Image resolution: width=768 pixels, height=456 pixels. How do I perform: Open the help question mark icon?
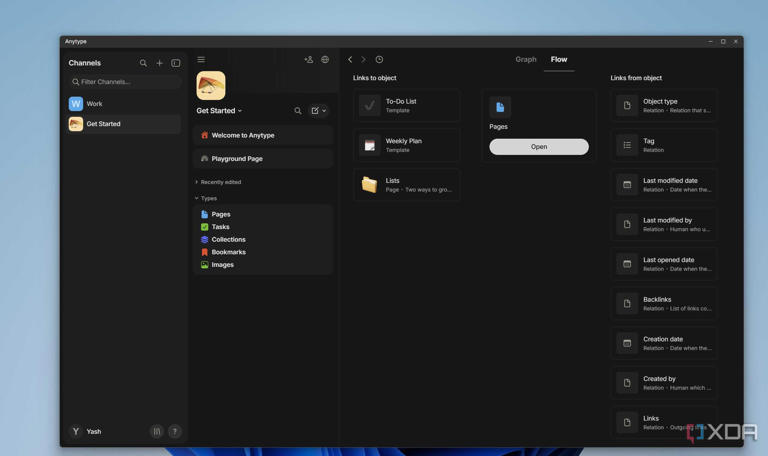pyautogui.click(x=174, y=432)
